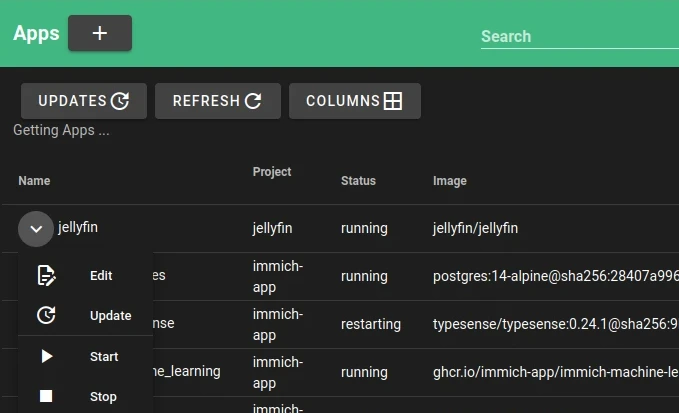Screen dimensions: 679x413
Task: Click the jellyfin app name
Action: (78, 228)
